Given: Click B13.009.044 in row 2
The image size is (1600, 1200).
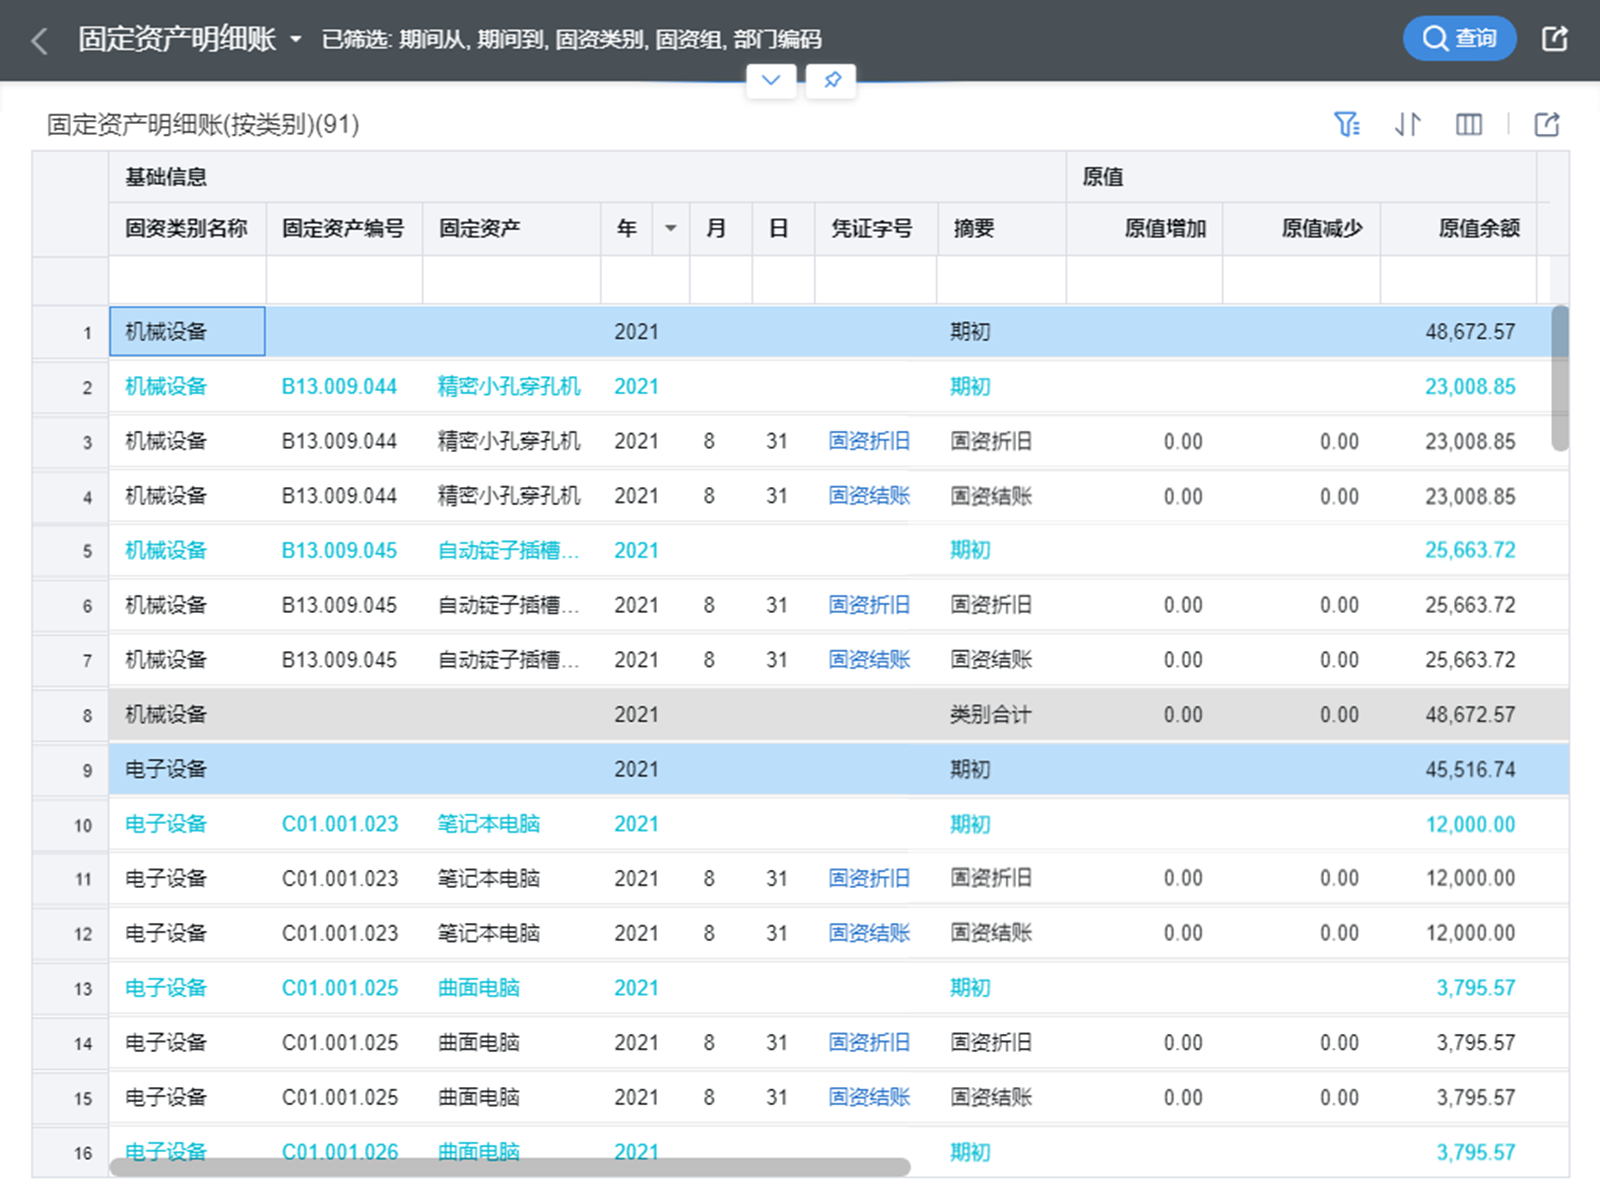Looking at the screenshot, I should [339, 387].
